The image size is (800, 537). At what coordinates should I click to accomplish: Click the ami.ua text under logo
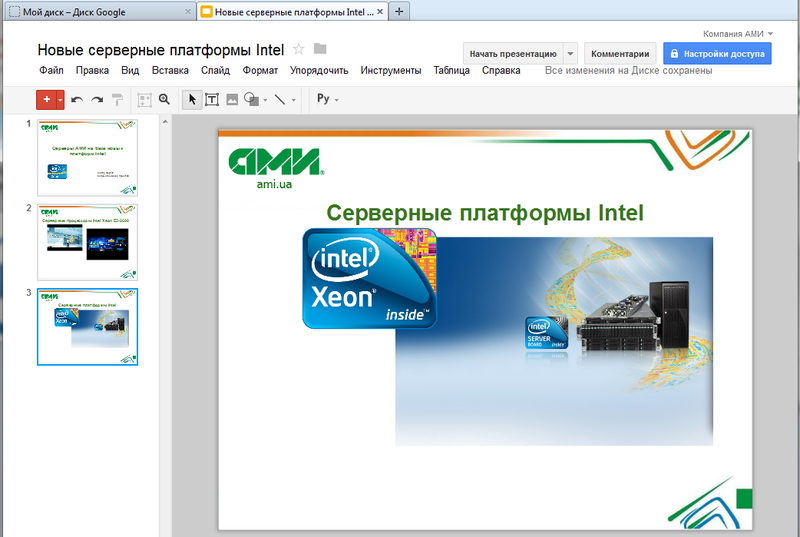pos(274,184)
